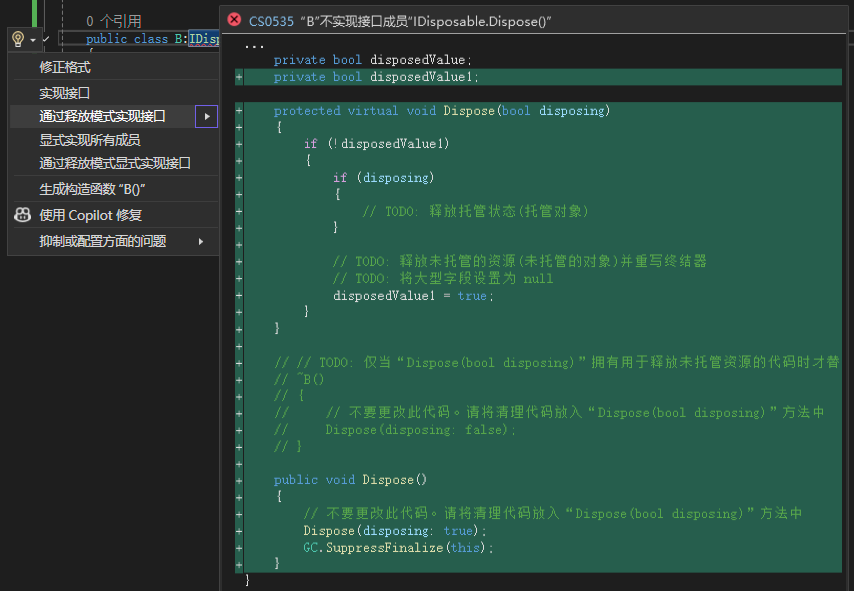This screenshot has width=854, height=591.
Task: Click the plus marker beside 'public void Dispose()'
Action: (239, 480)
